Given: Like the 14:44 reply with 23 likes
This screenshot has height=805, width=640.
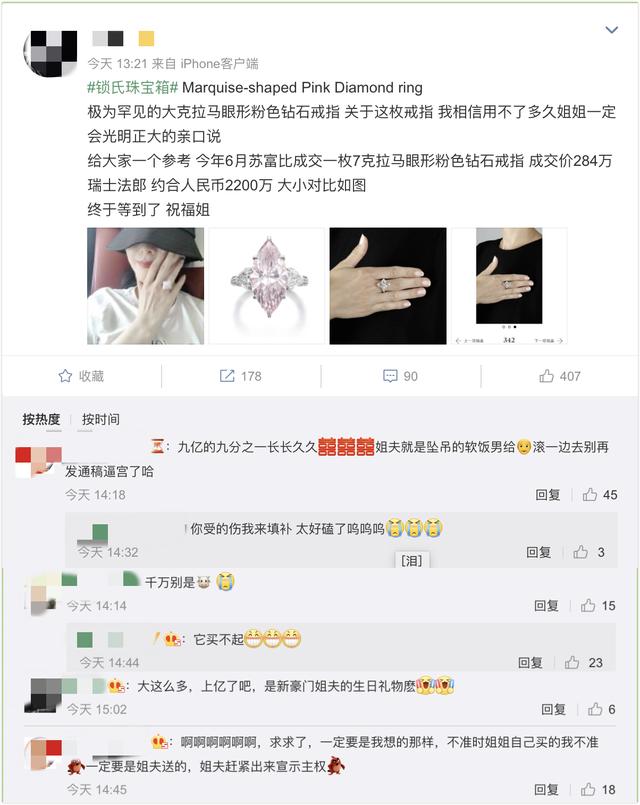Looking at the screenshot, I should (x=572, y=663).
